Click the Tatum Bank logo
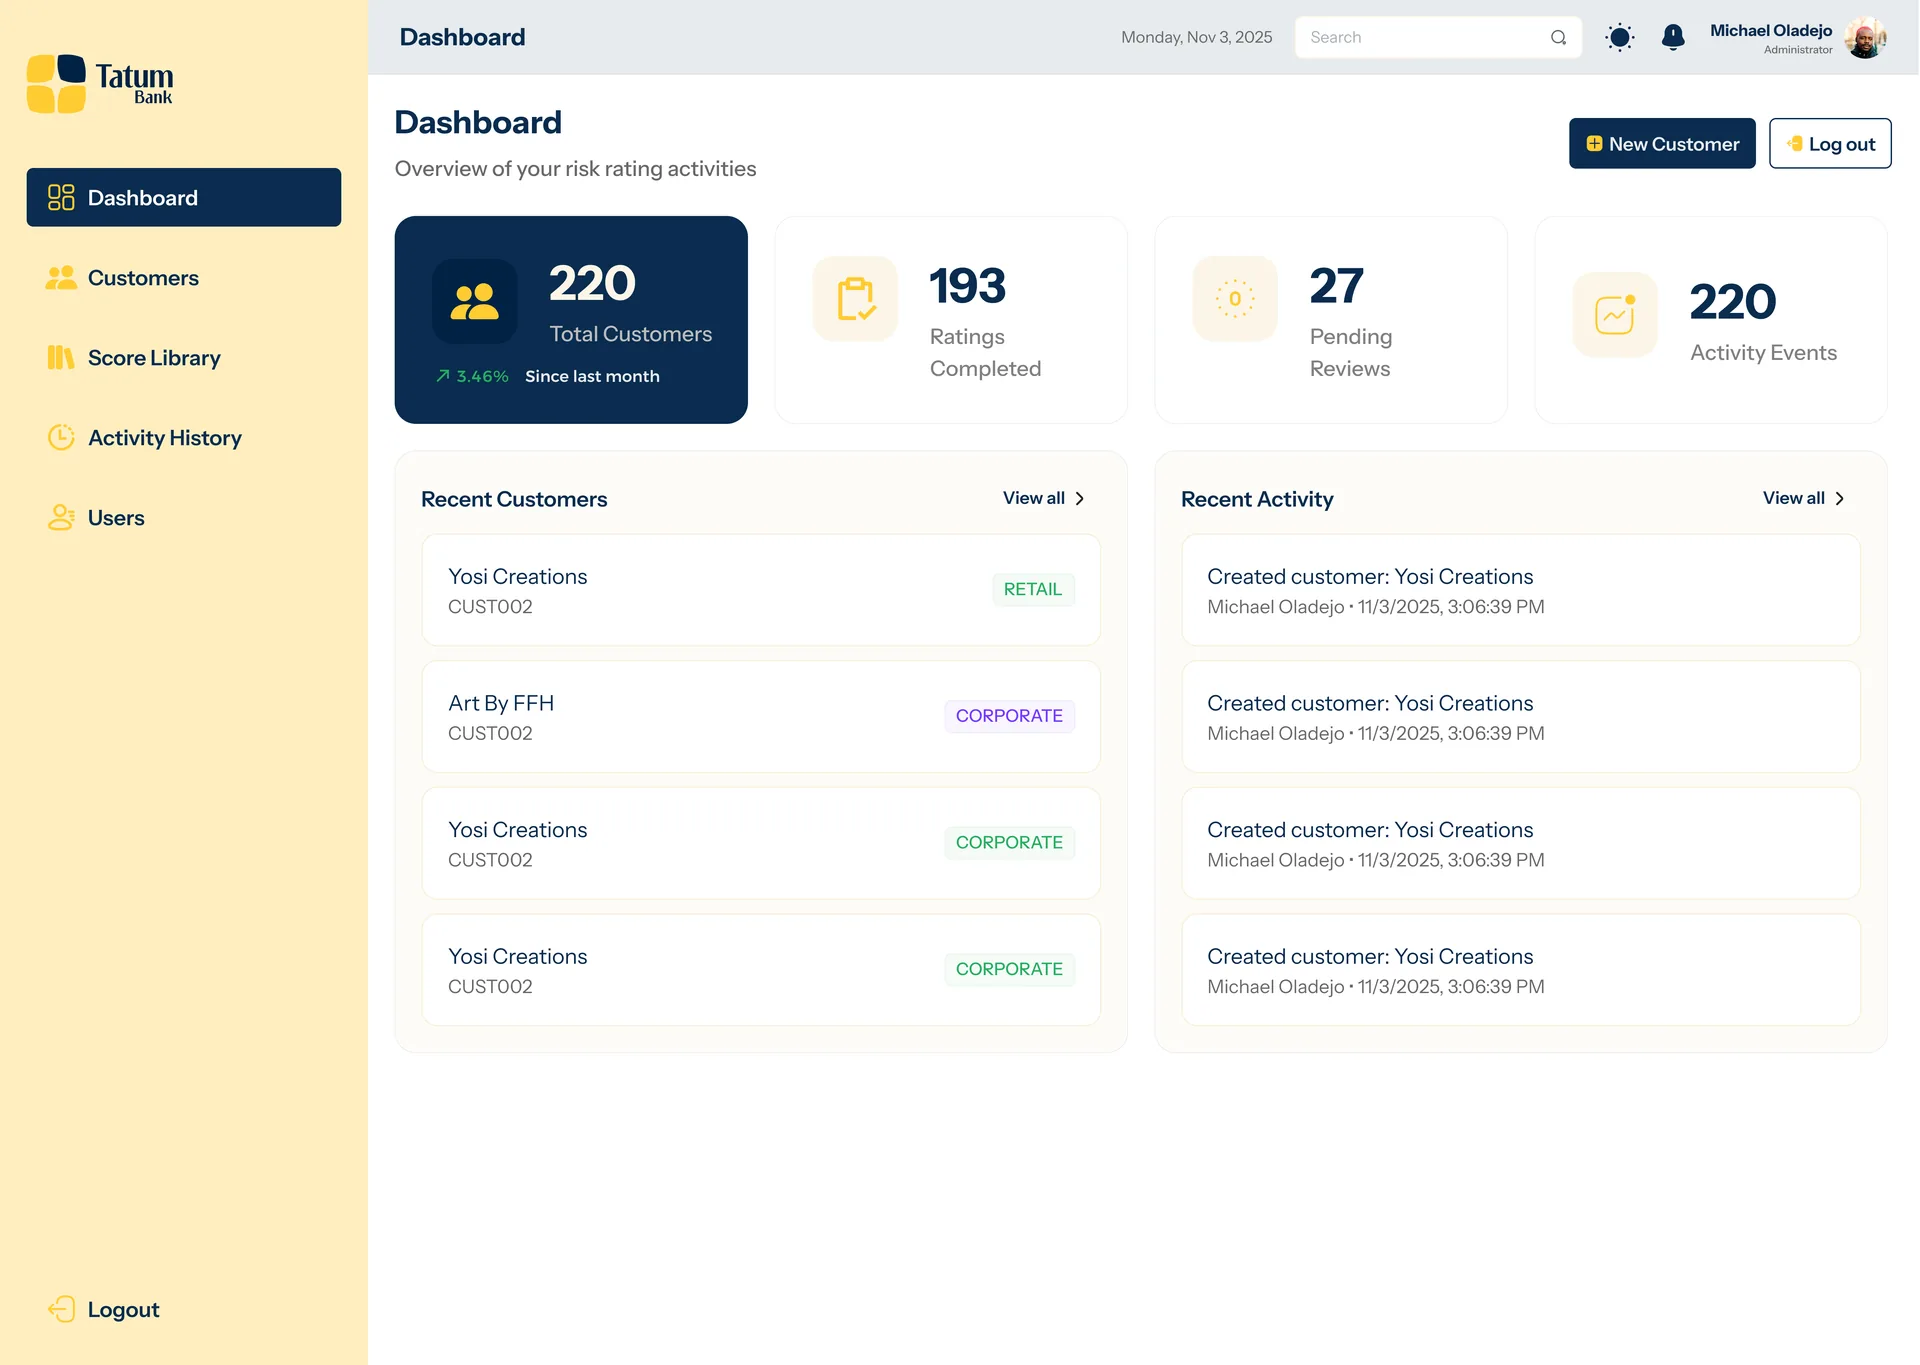Image resolution: width=1920 pixels, height=1365 pixels. 100,84
